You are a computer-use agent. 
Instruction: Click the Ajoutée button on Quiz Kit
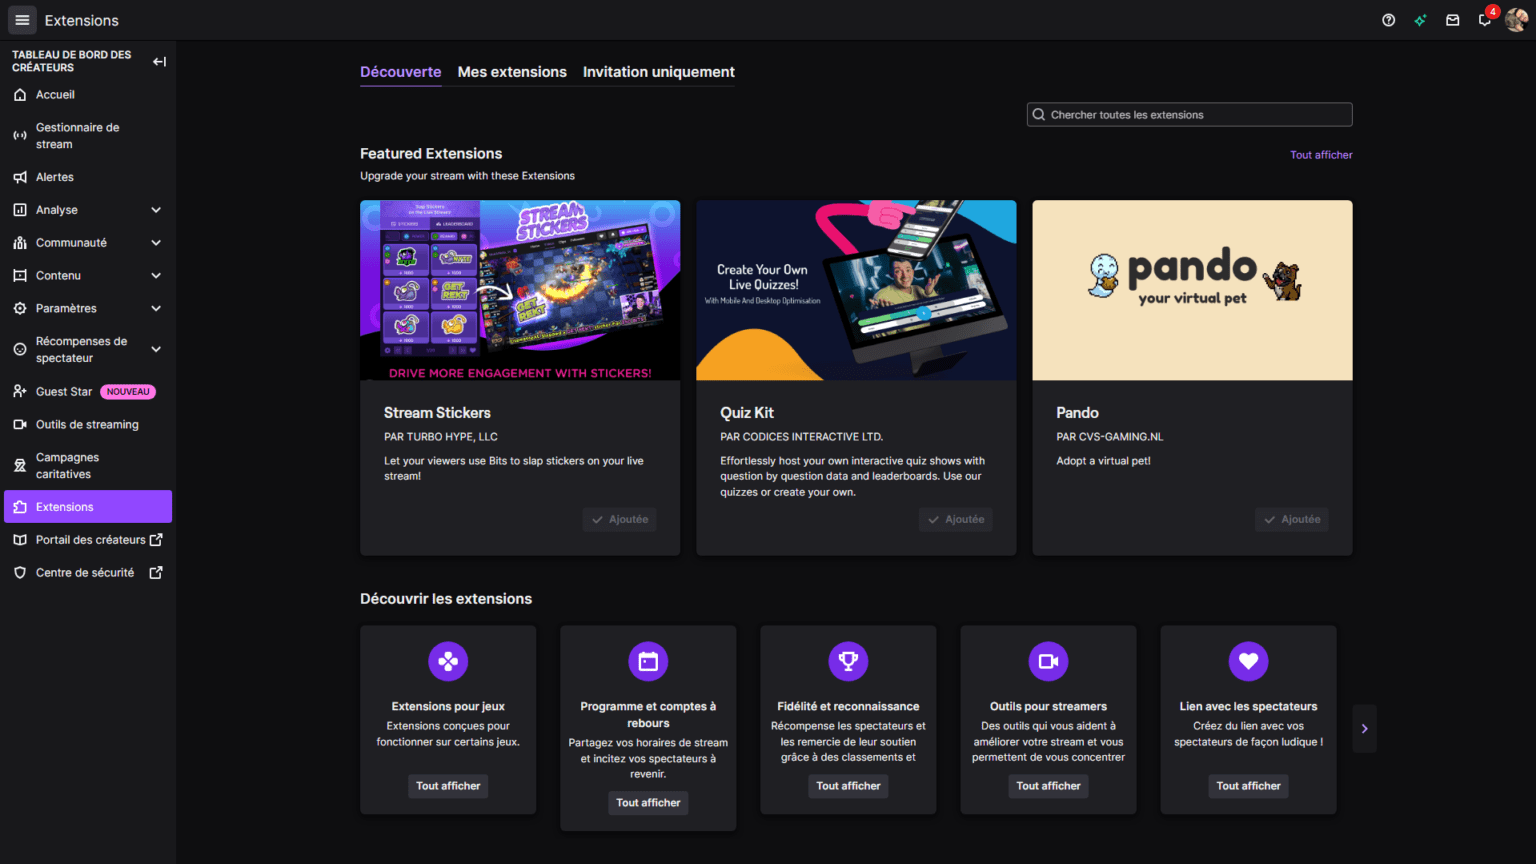[x=955, y=519]
